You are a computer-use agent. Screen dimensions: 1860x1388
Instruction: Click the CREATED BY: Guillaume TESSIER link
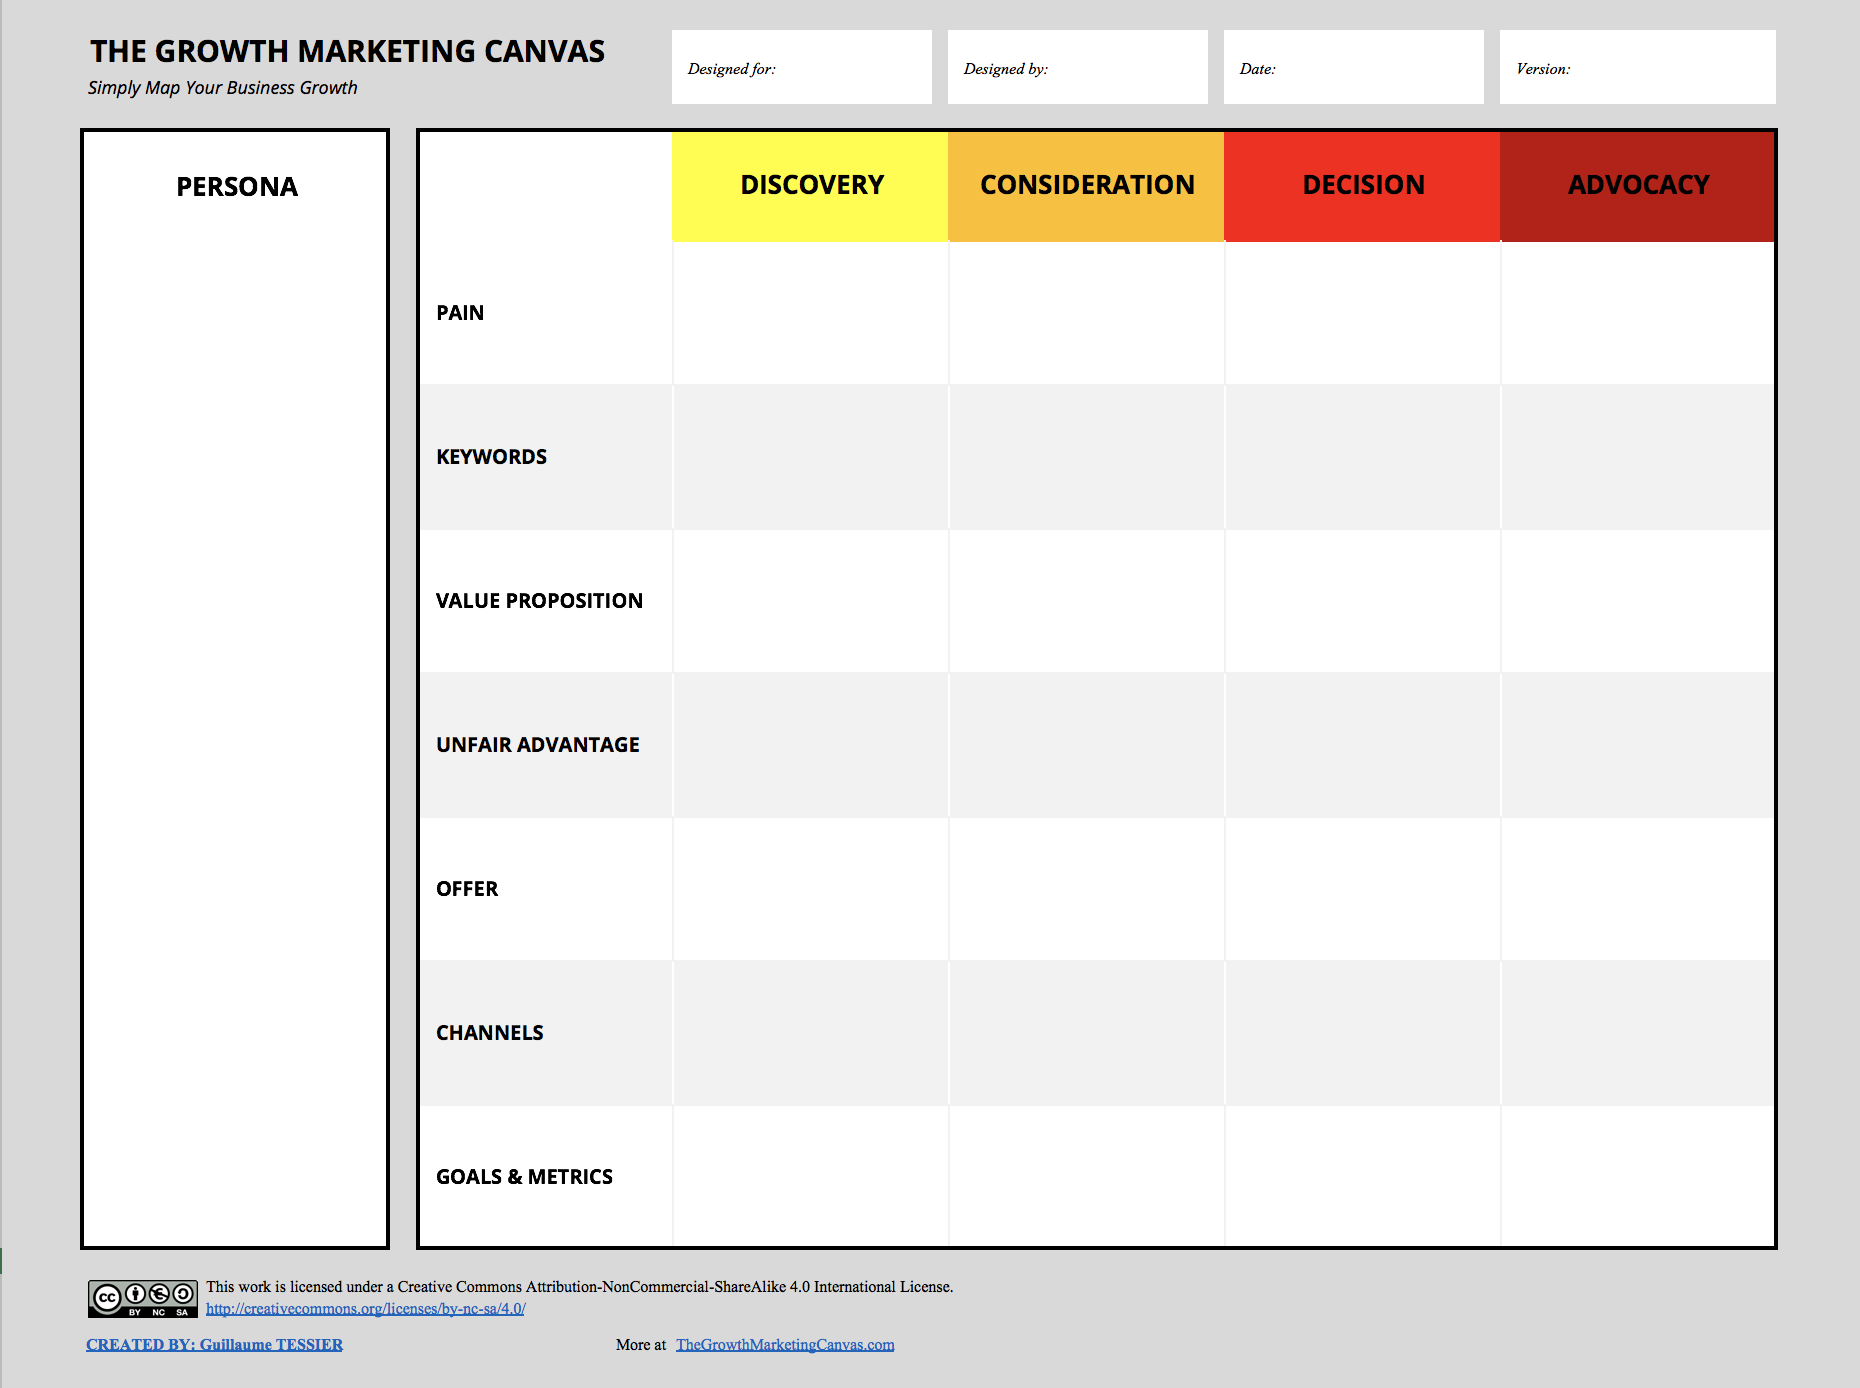click(x=212, y=1345)
